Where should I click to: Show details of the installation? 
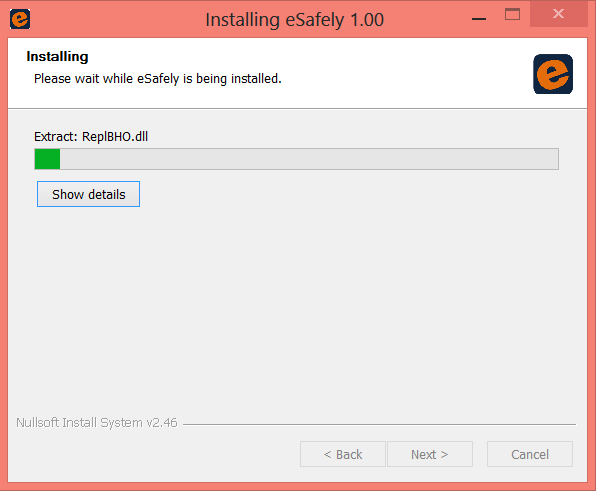point(89,194)
